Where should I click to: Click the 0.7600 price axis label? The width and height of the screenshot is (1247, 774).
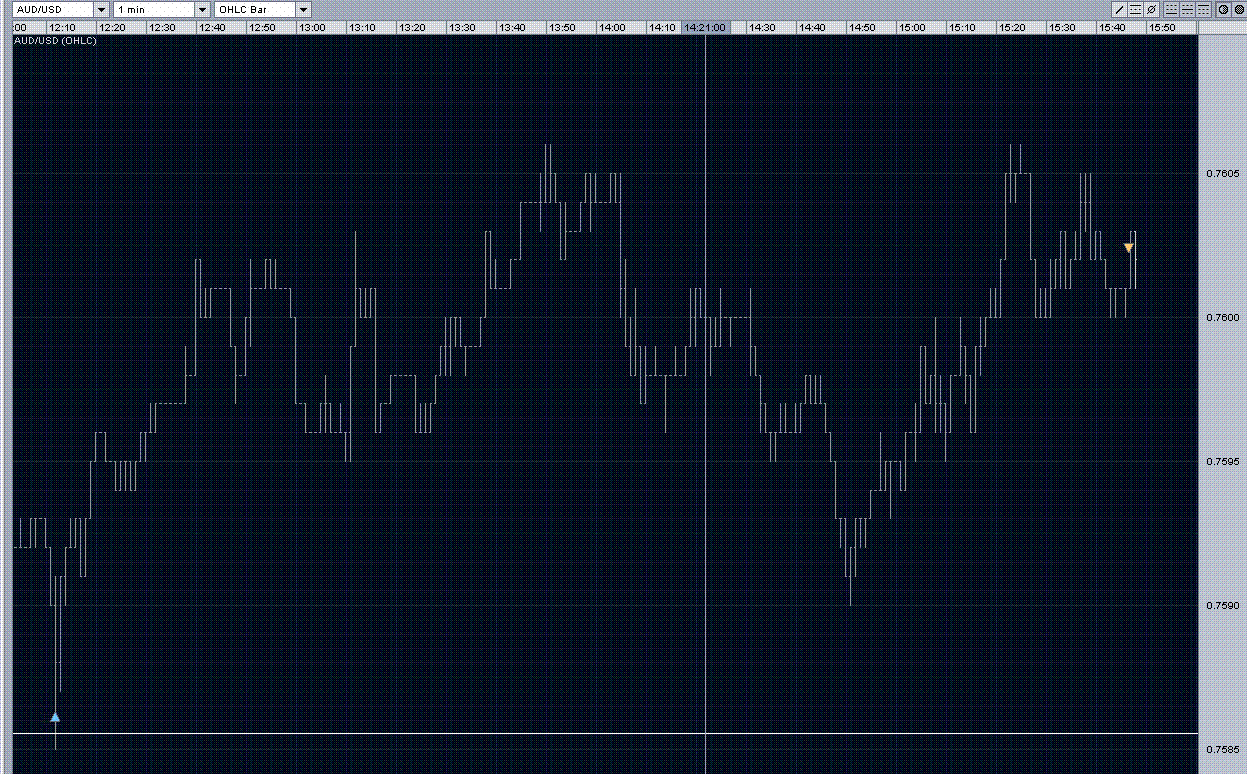(x=1224, y=318)
